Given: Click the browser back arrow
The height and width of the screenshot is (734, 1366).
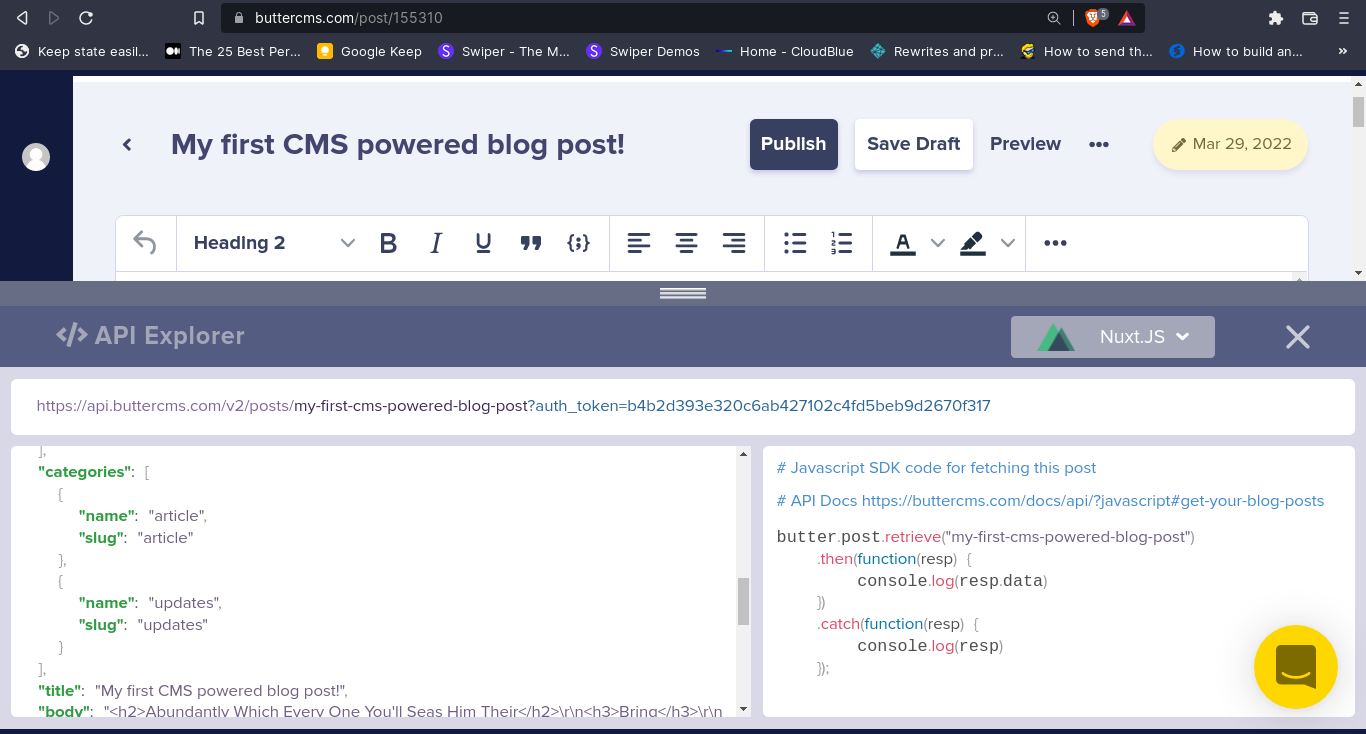Looking at the screenshot, I should click(x=22, y=18).
